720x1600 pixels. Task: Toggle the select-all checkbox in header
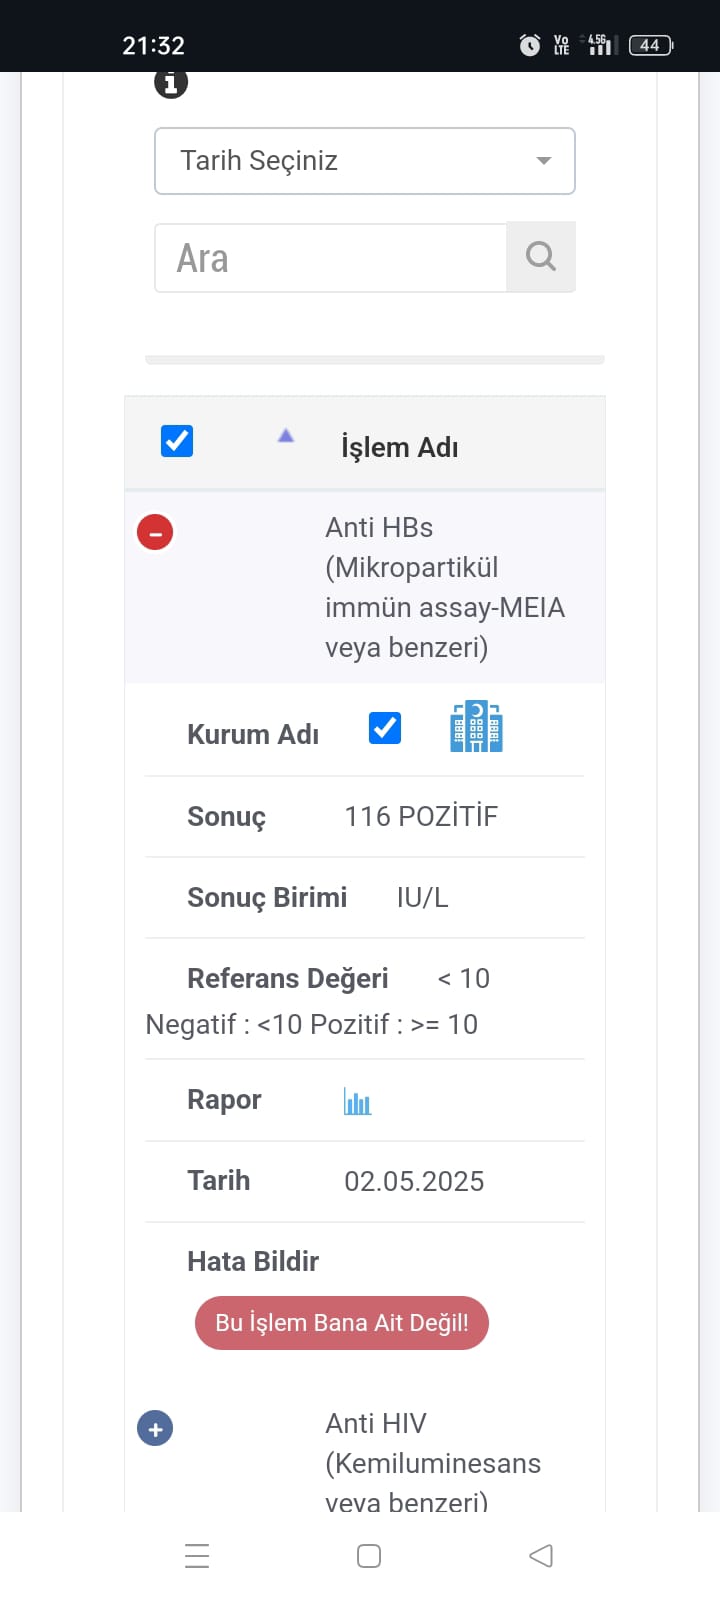pos(177,441)
